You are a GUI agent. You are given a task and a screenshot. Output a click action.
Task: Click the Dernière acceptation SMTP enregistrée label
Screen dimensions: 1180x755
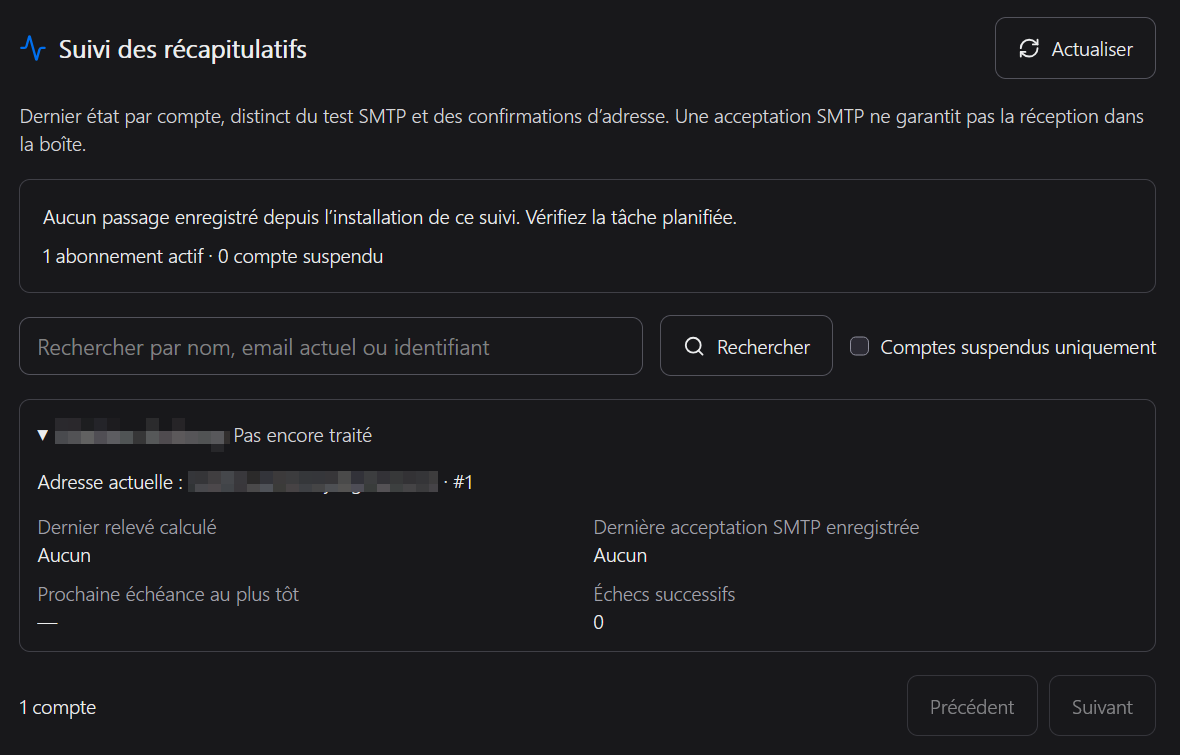[756, 527]
